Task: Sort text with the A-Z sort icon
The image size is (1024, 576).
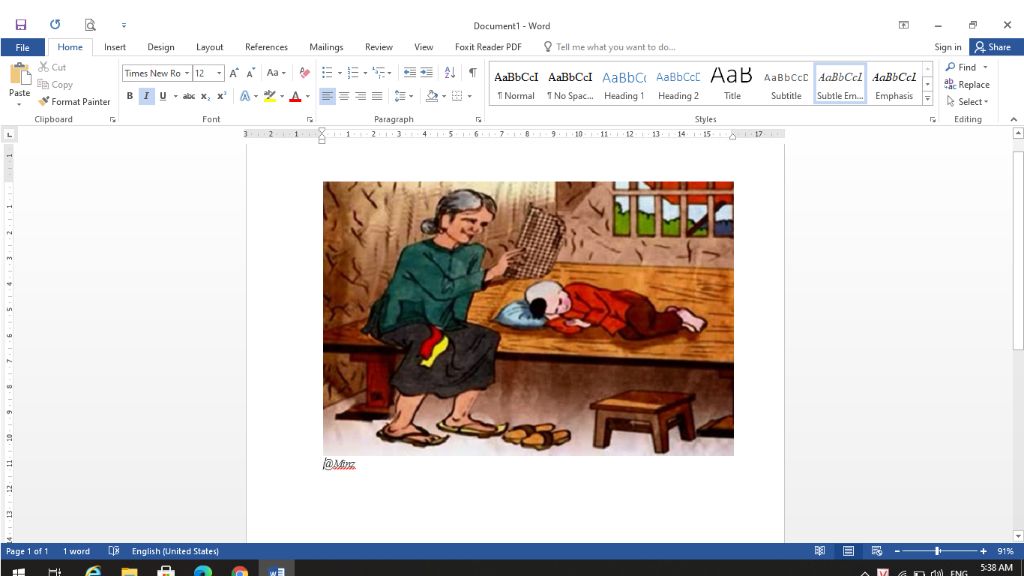Action: point(450,72)
